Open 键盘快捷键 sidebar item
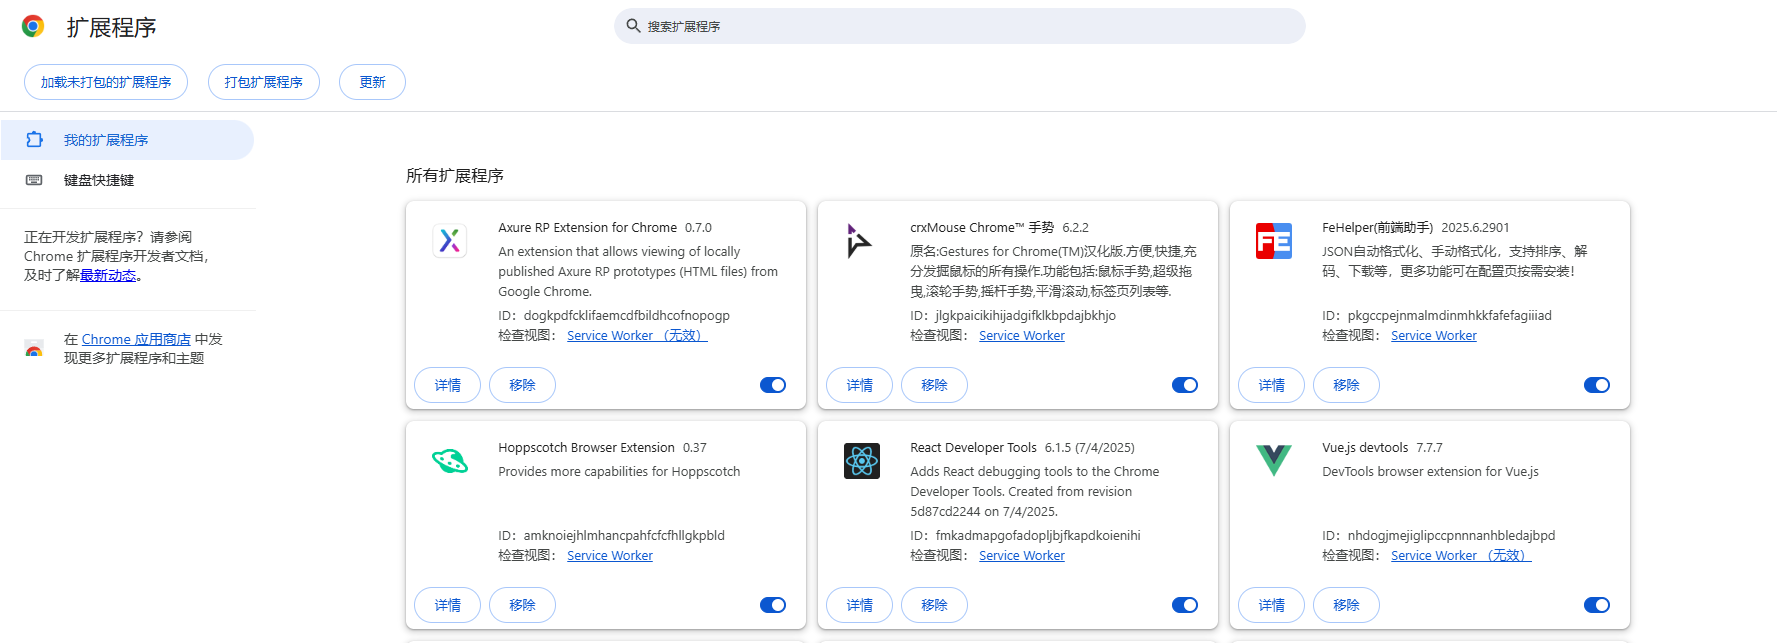This screenshot has width=1777, height=643. (99, 180)
